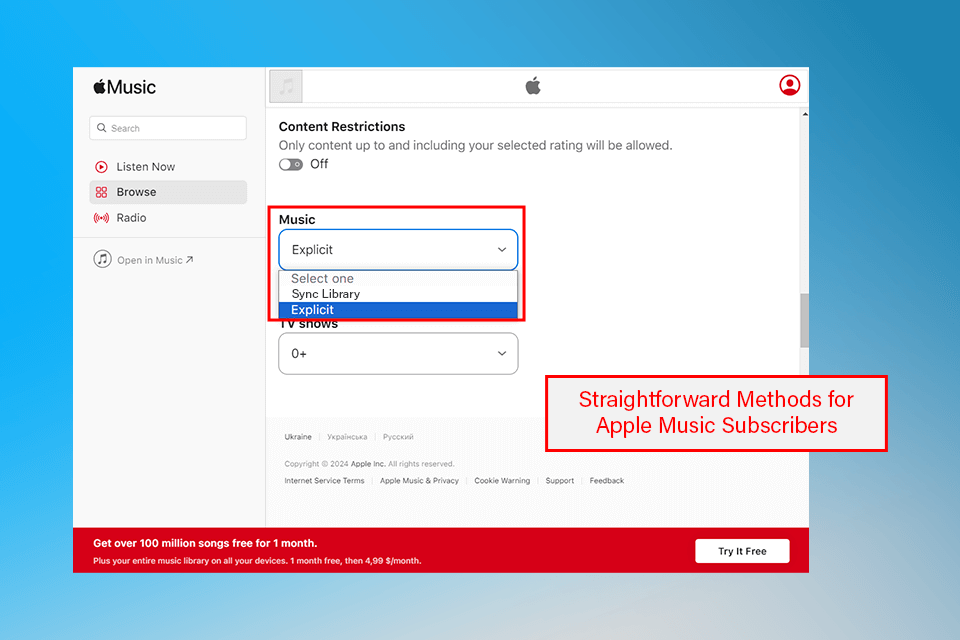Toggle the Content Restrictions switch
Viewport: 960px width, 640px height.
tap(291, 164)
